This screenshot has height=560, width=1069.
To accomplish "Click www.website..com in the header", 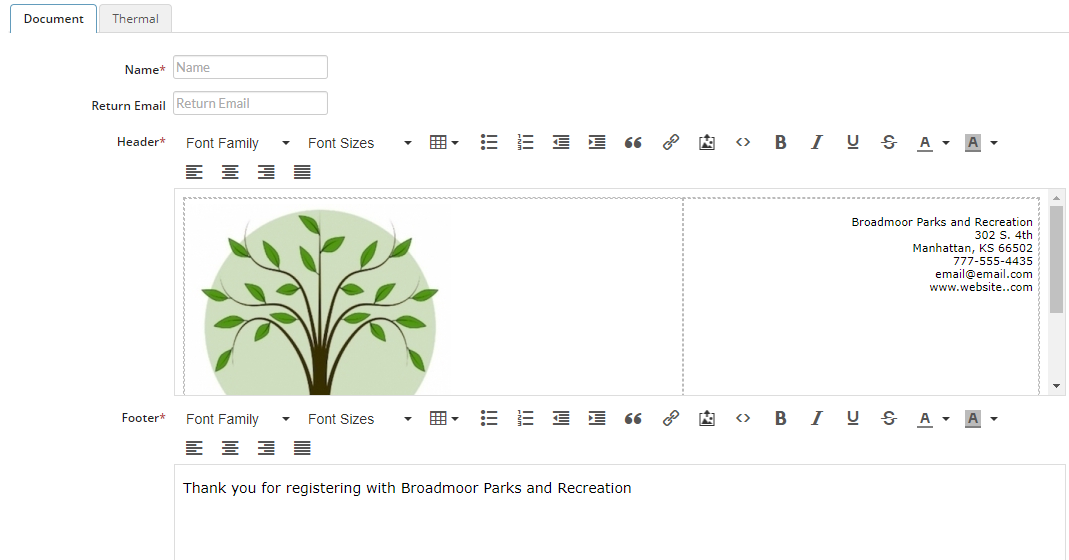I will tap(980, 287).
